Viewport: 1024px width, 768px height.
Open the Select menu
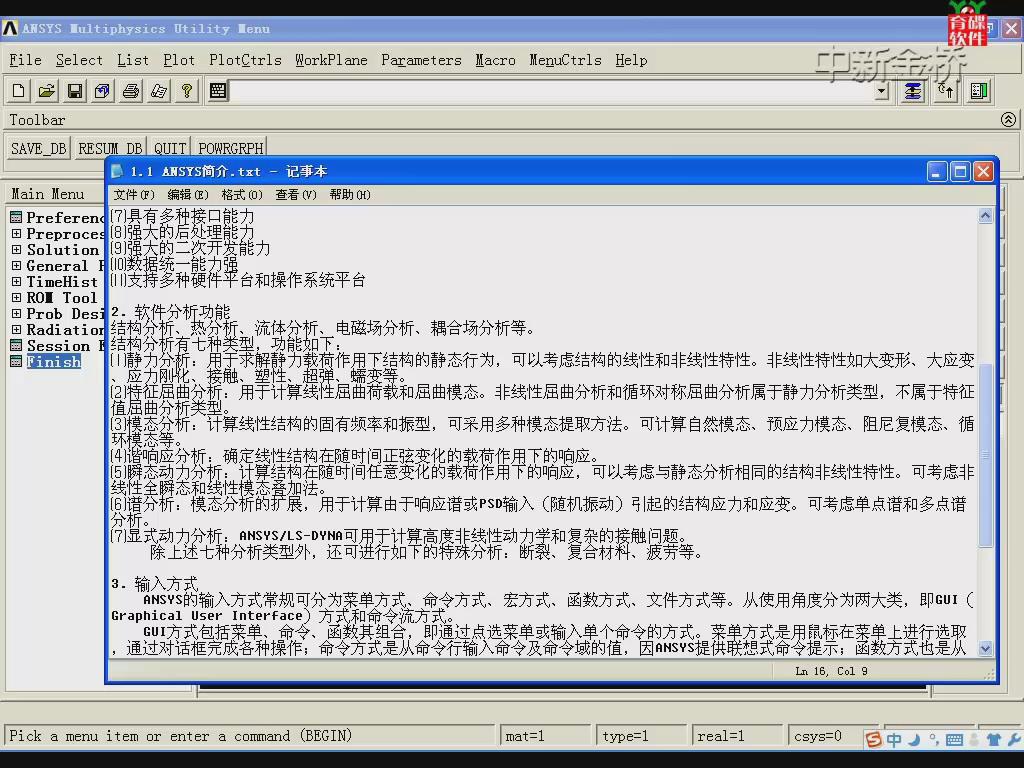tap(79, 60)
